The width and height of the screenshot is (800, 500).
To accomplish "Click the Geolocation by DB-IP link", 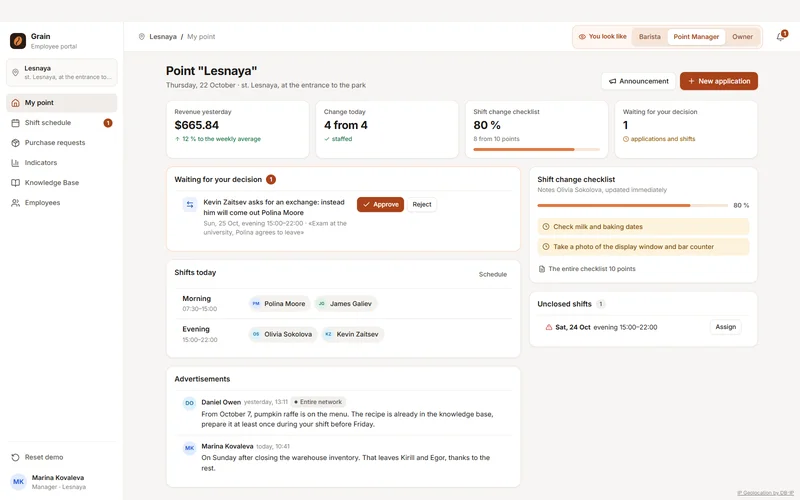I will pyautogui.click(x=766, y=493).
